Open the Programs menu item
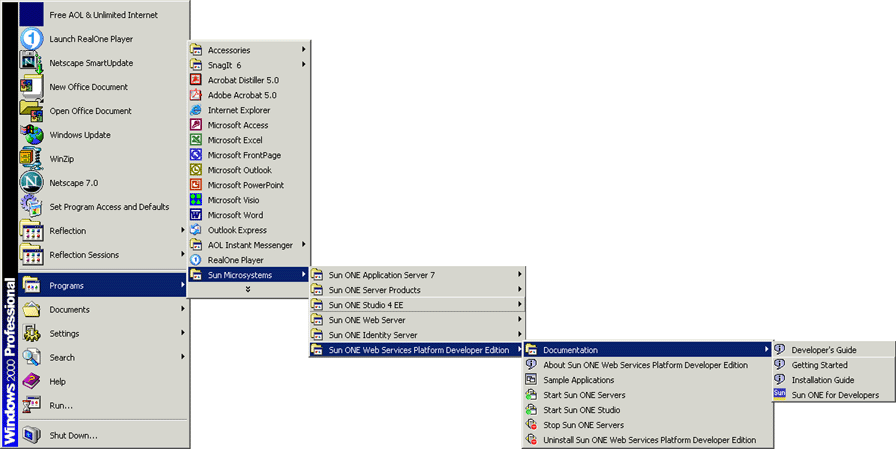Viewport: 896px width, 449px height. [x=103, y=285]
